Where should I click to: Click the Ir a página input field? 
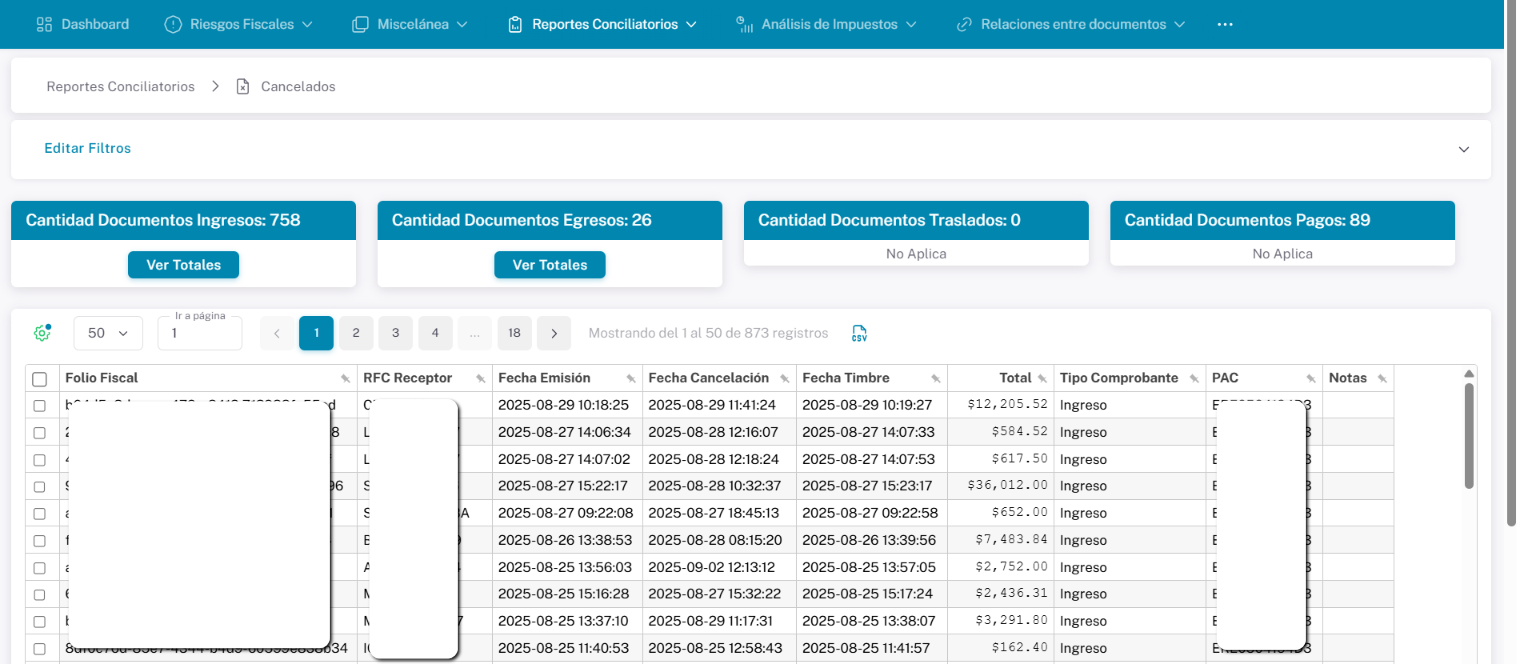[x=200, y=334]
